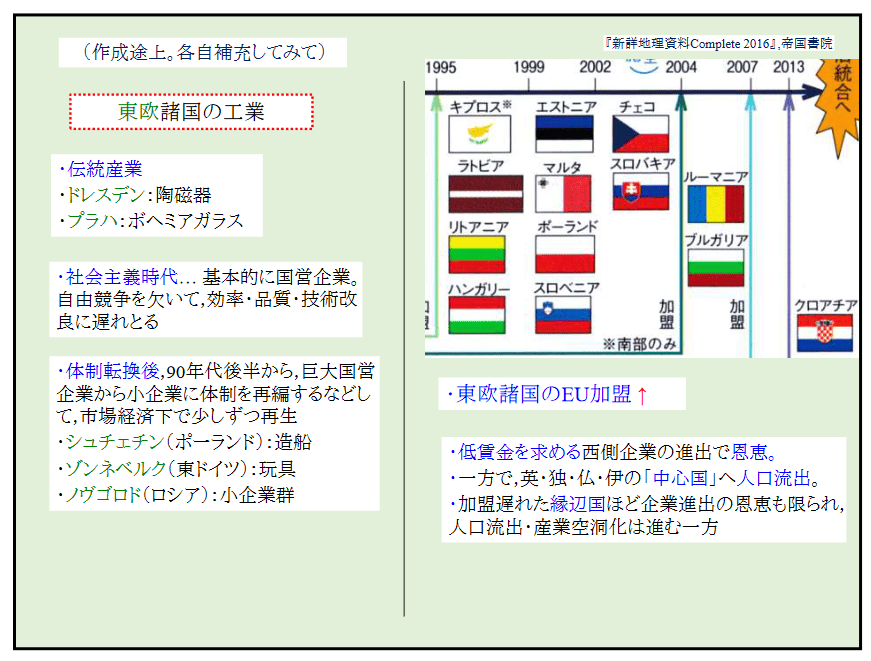Click the Croatia (クロアチア) flag
Image resolution: width=871 pixels, height=661 pixels.
point(824,333)
